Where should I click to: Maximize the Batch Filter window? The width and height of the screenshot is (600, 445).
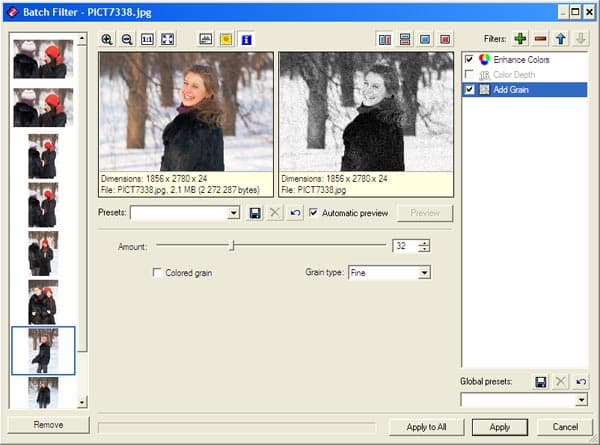tap(575, 12)
